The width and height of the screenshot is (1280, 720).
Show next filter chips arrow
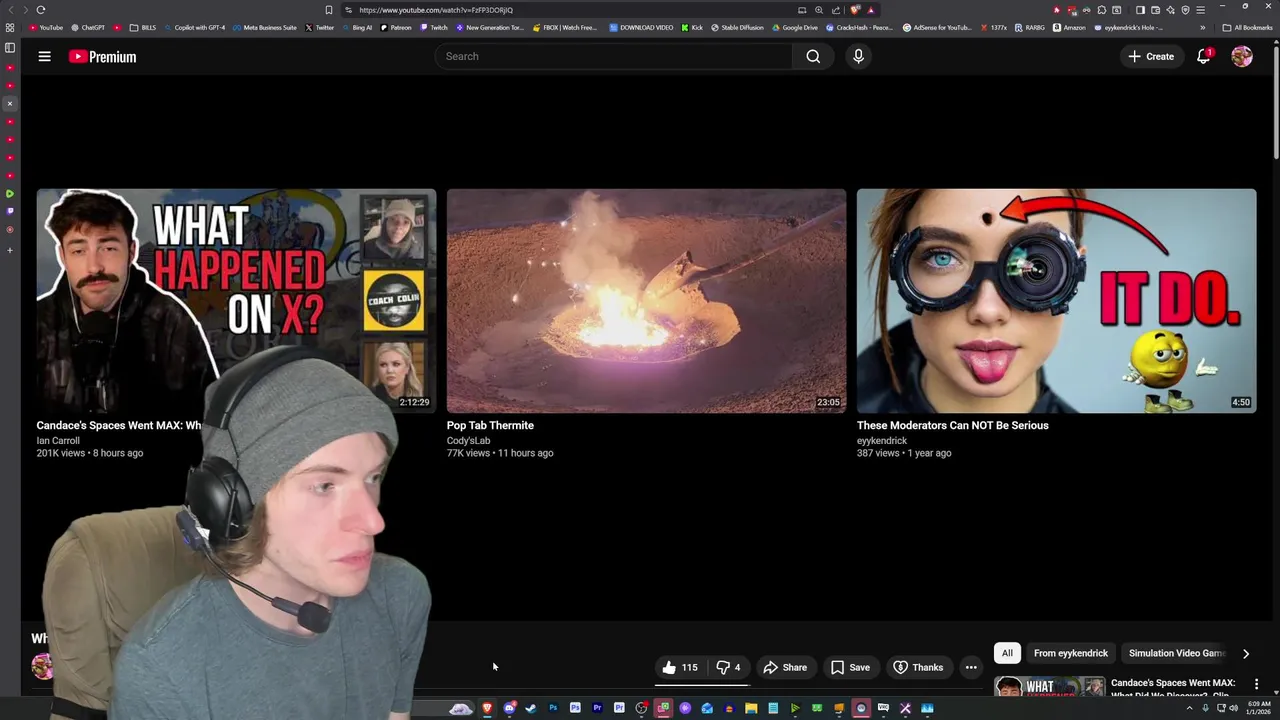tap(1246, 654)
